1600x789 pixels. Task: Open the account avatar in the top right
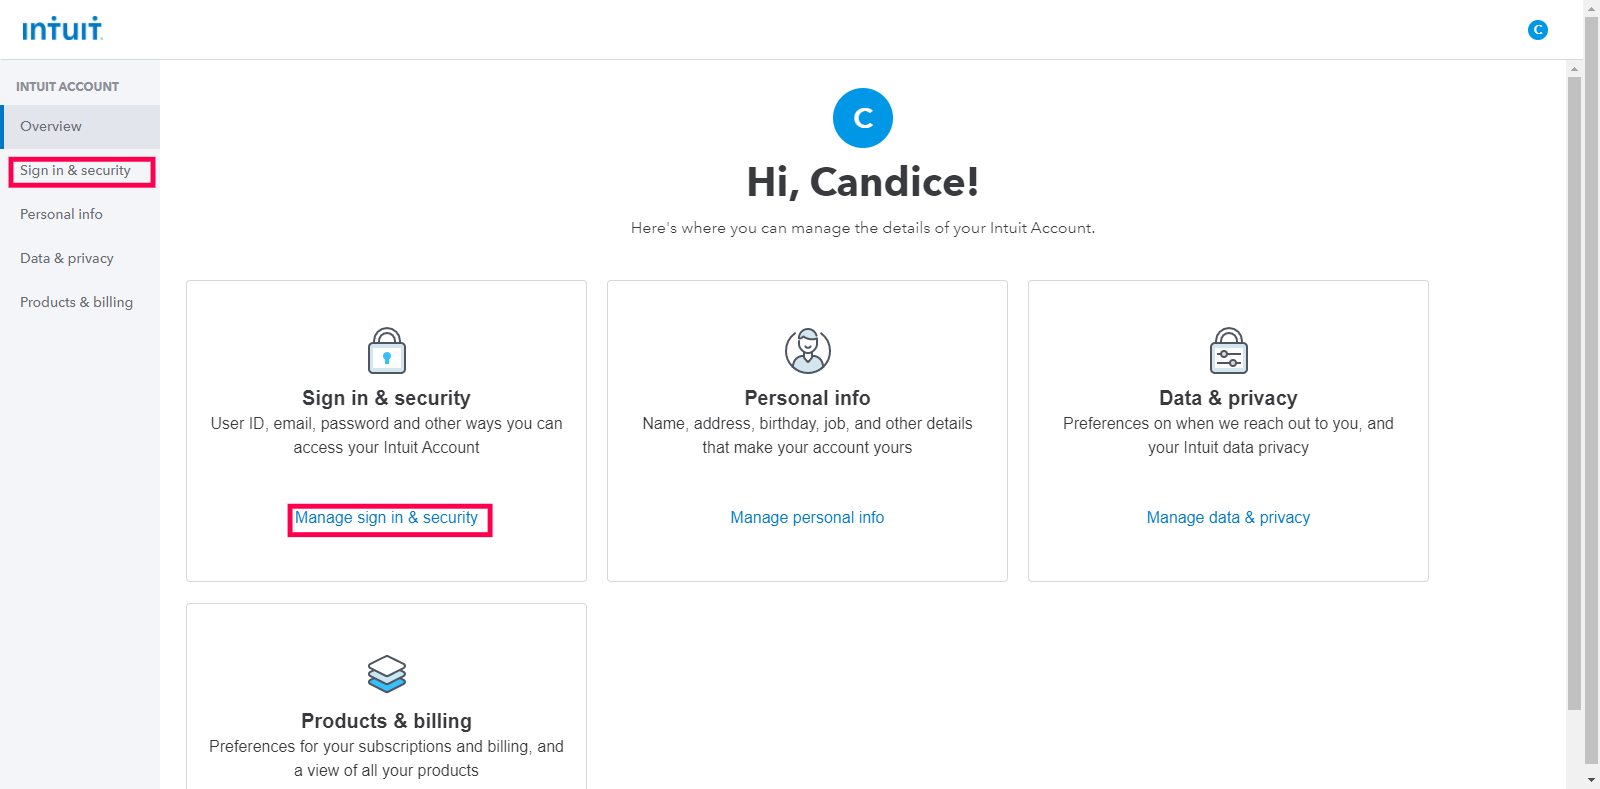click(x=1538, y=30)
